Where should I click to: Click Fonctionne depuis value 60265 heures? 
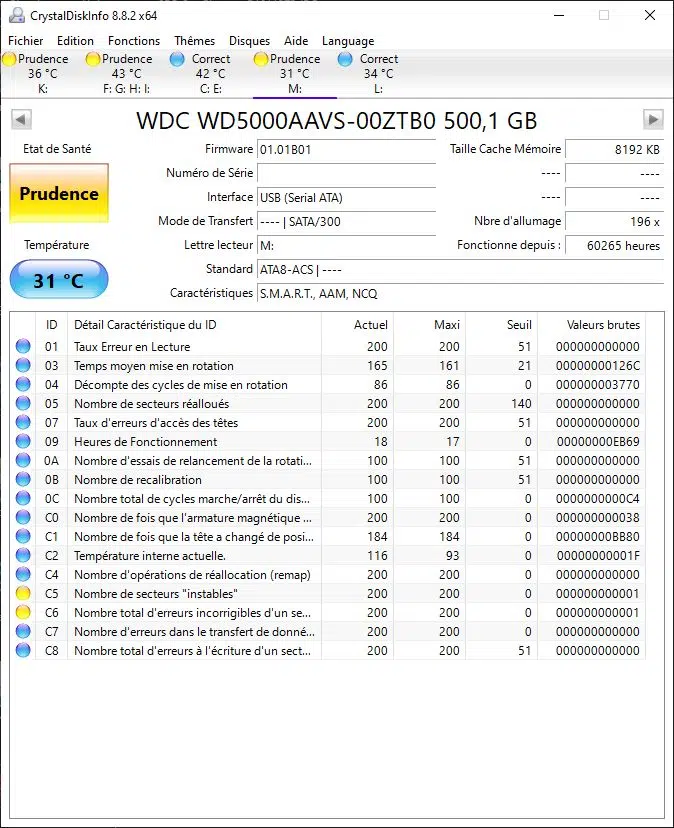click(x=614, y=246)
